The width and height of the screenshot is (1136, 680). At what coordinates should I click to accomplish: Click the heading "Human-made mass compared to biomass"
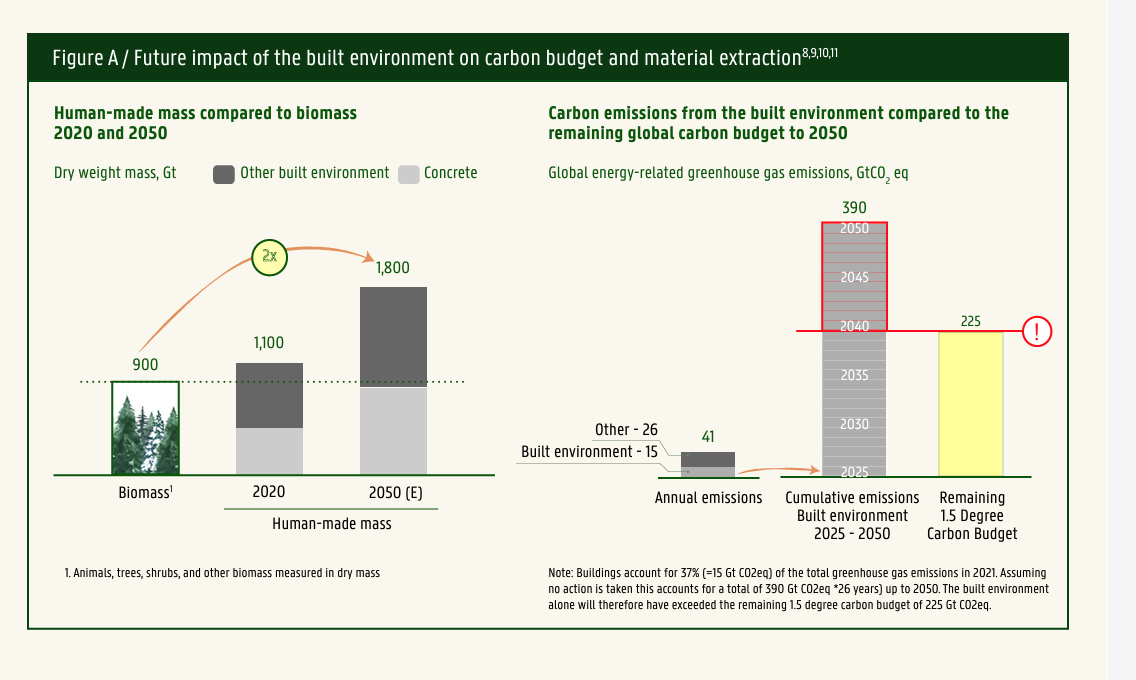click(205, 113)
